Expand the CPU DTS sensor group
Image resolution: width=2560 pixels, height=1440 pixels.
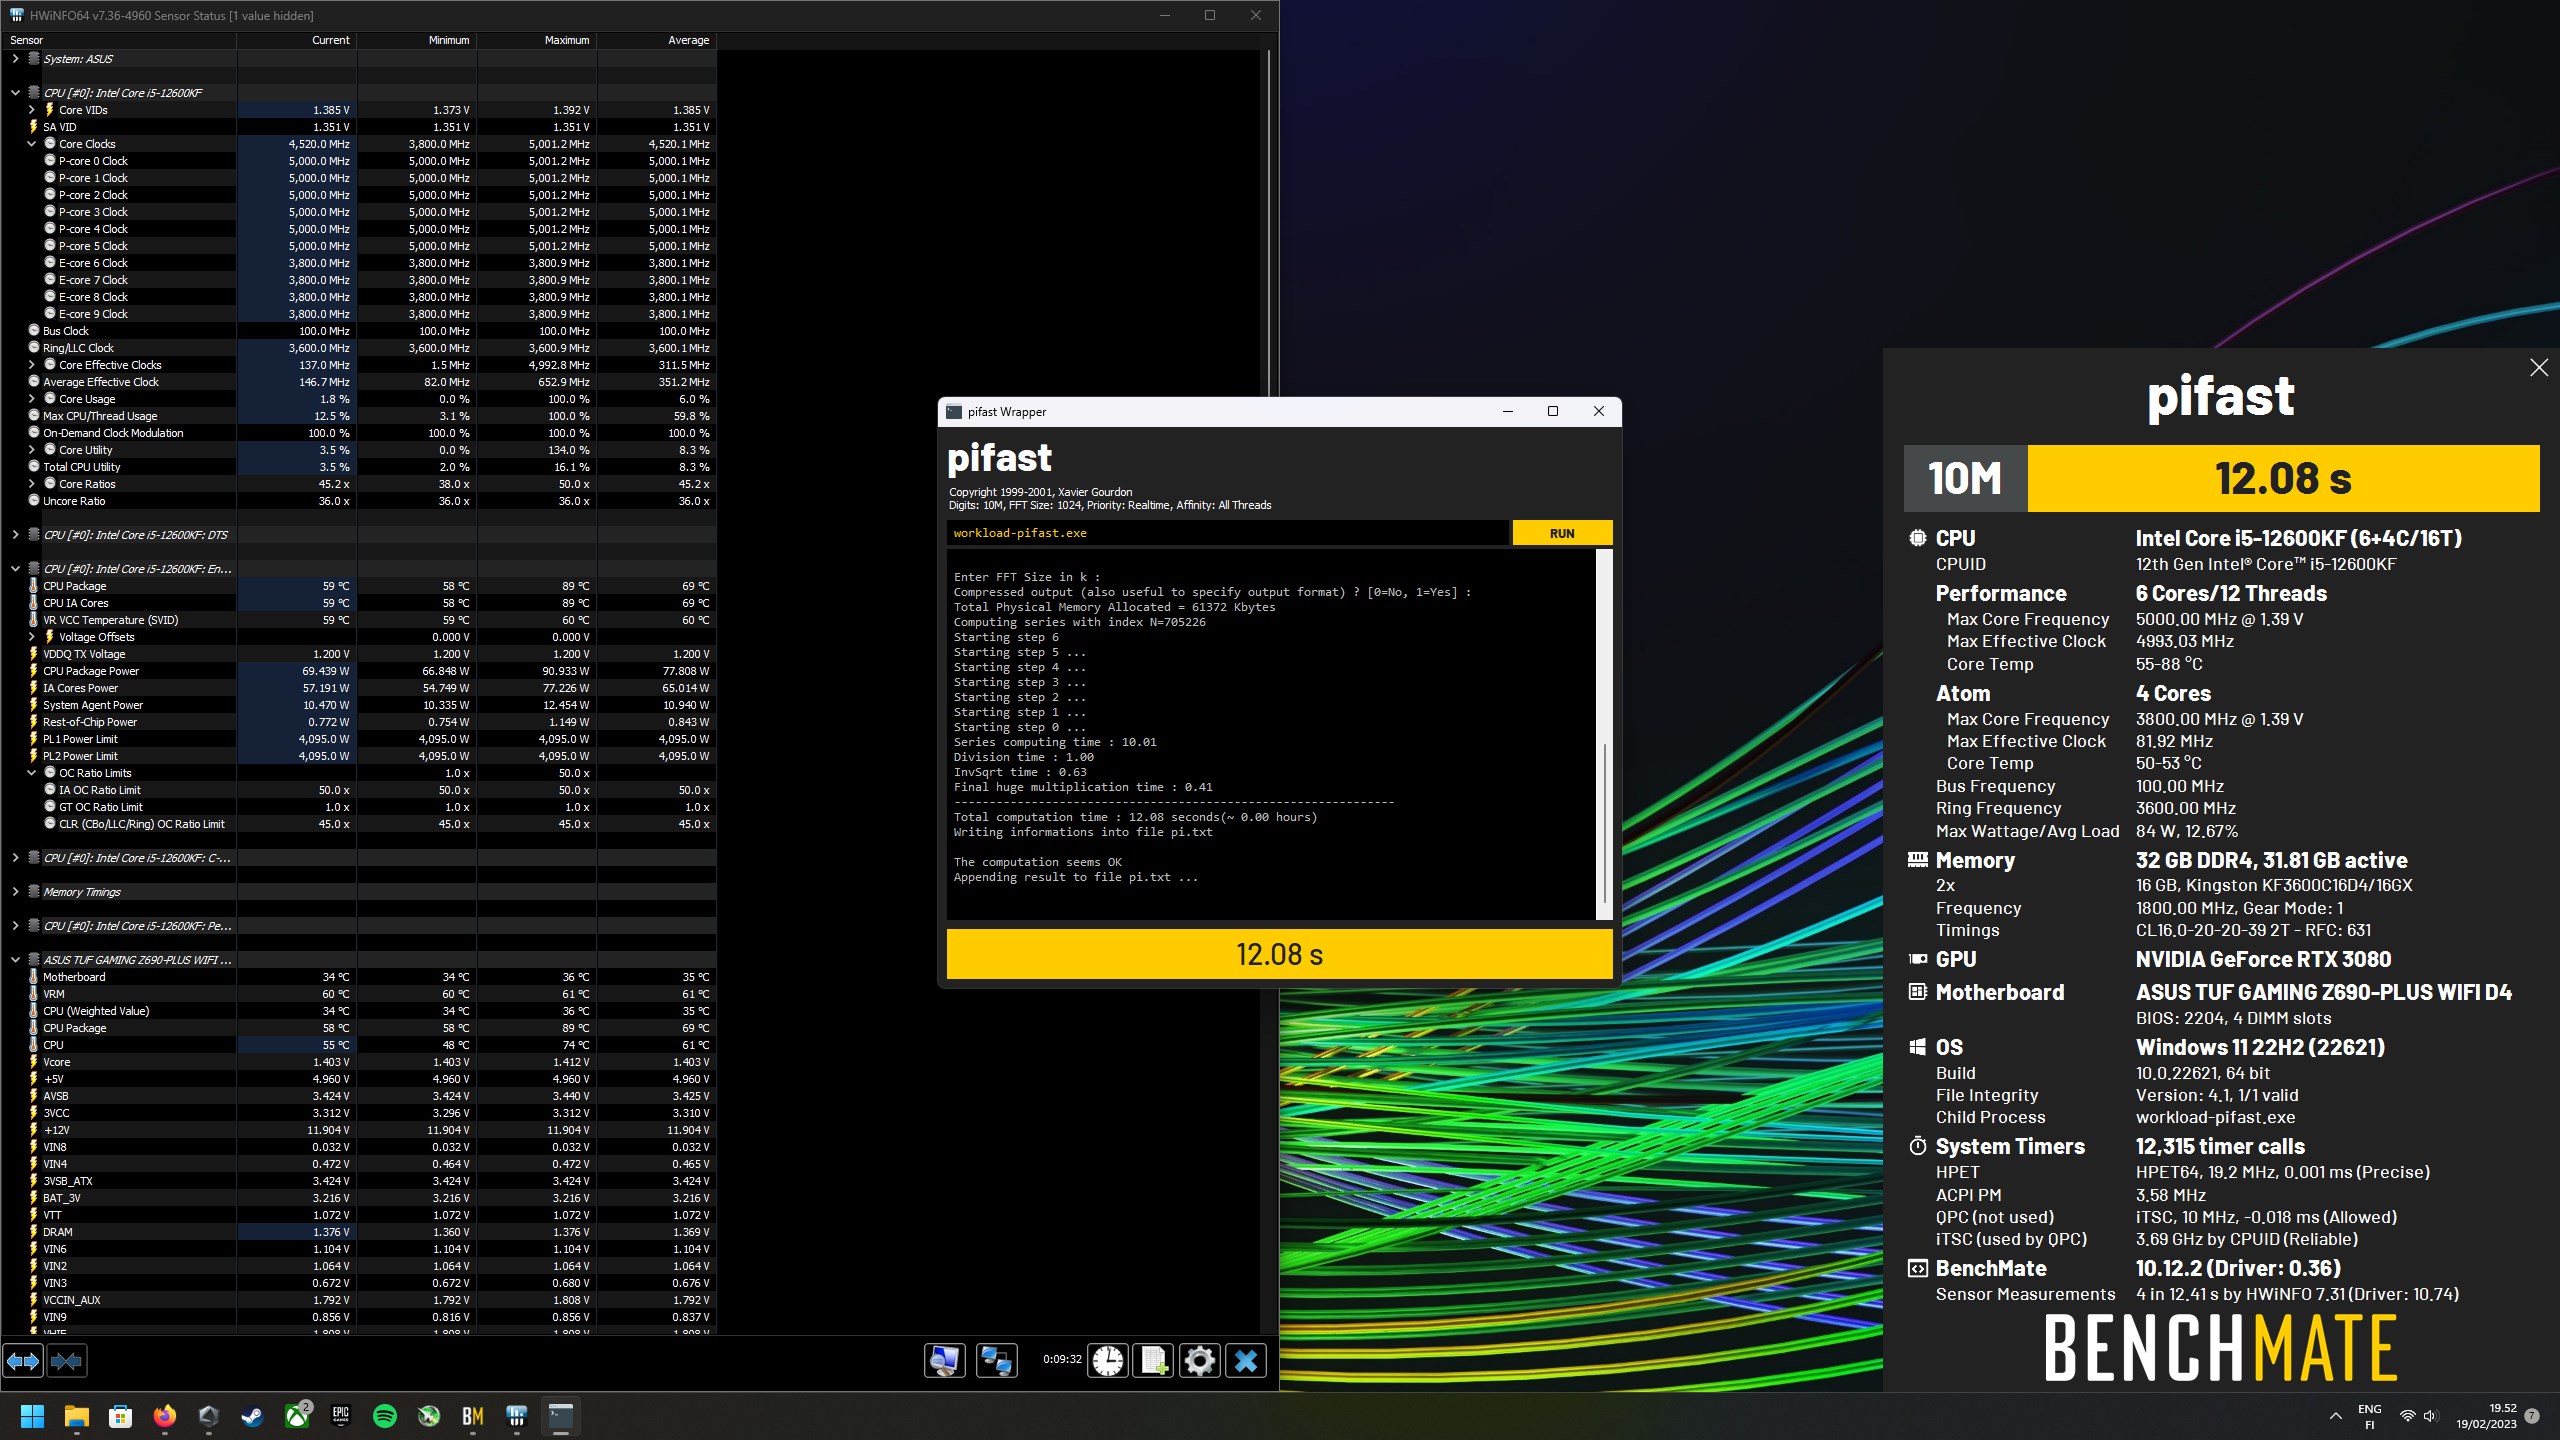(x=15, y=535)
